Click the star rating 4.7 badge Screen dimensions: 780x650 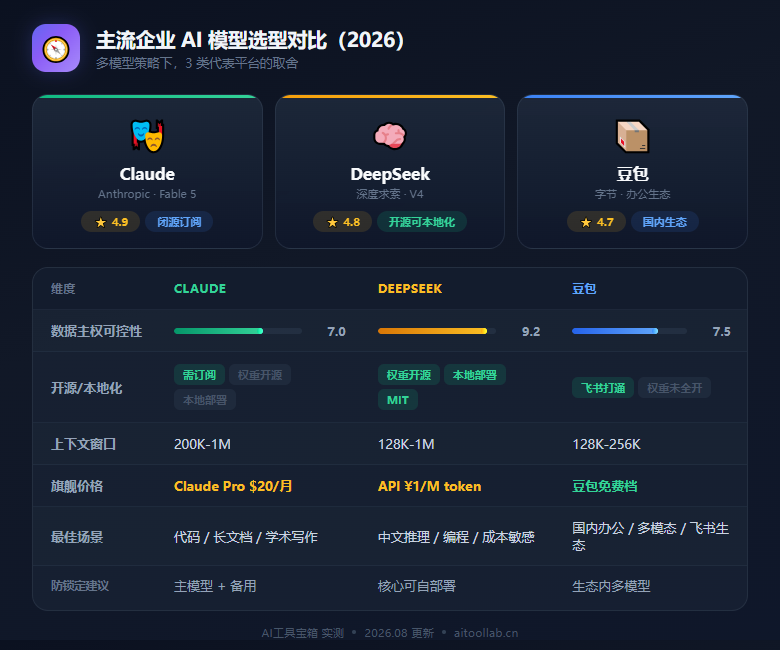pyautogui.click(x=596, y=222)
